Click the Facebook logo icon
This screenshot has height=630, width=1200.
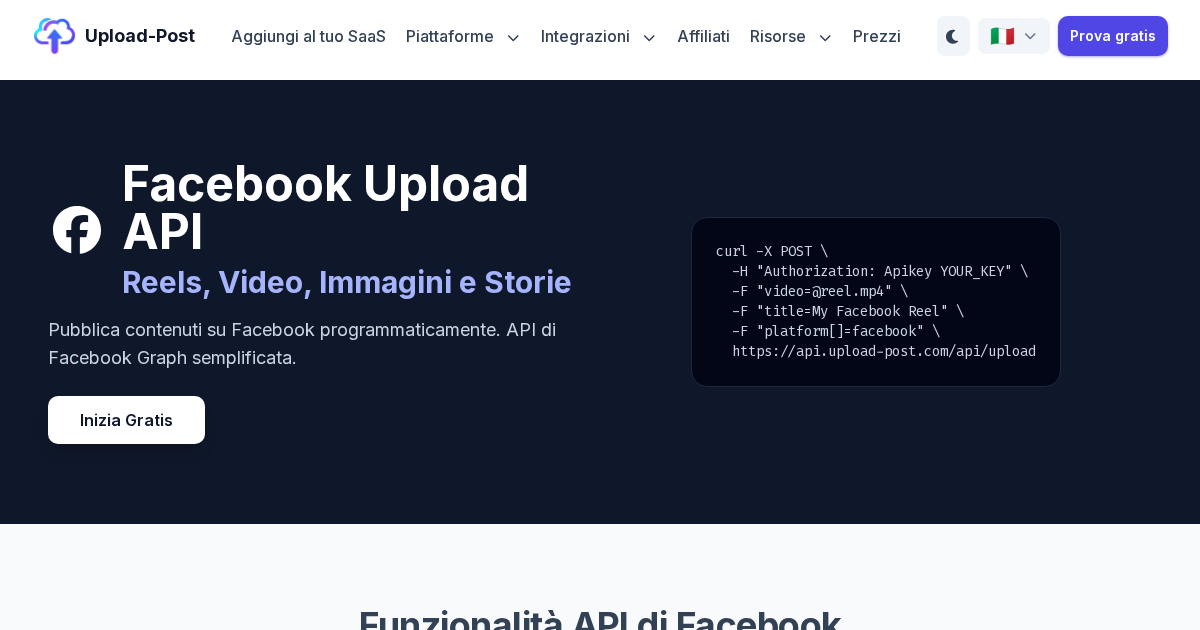[x=77, y=230]
